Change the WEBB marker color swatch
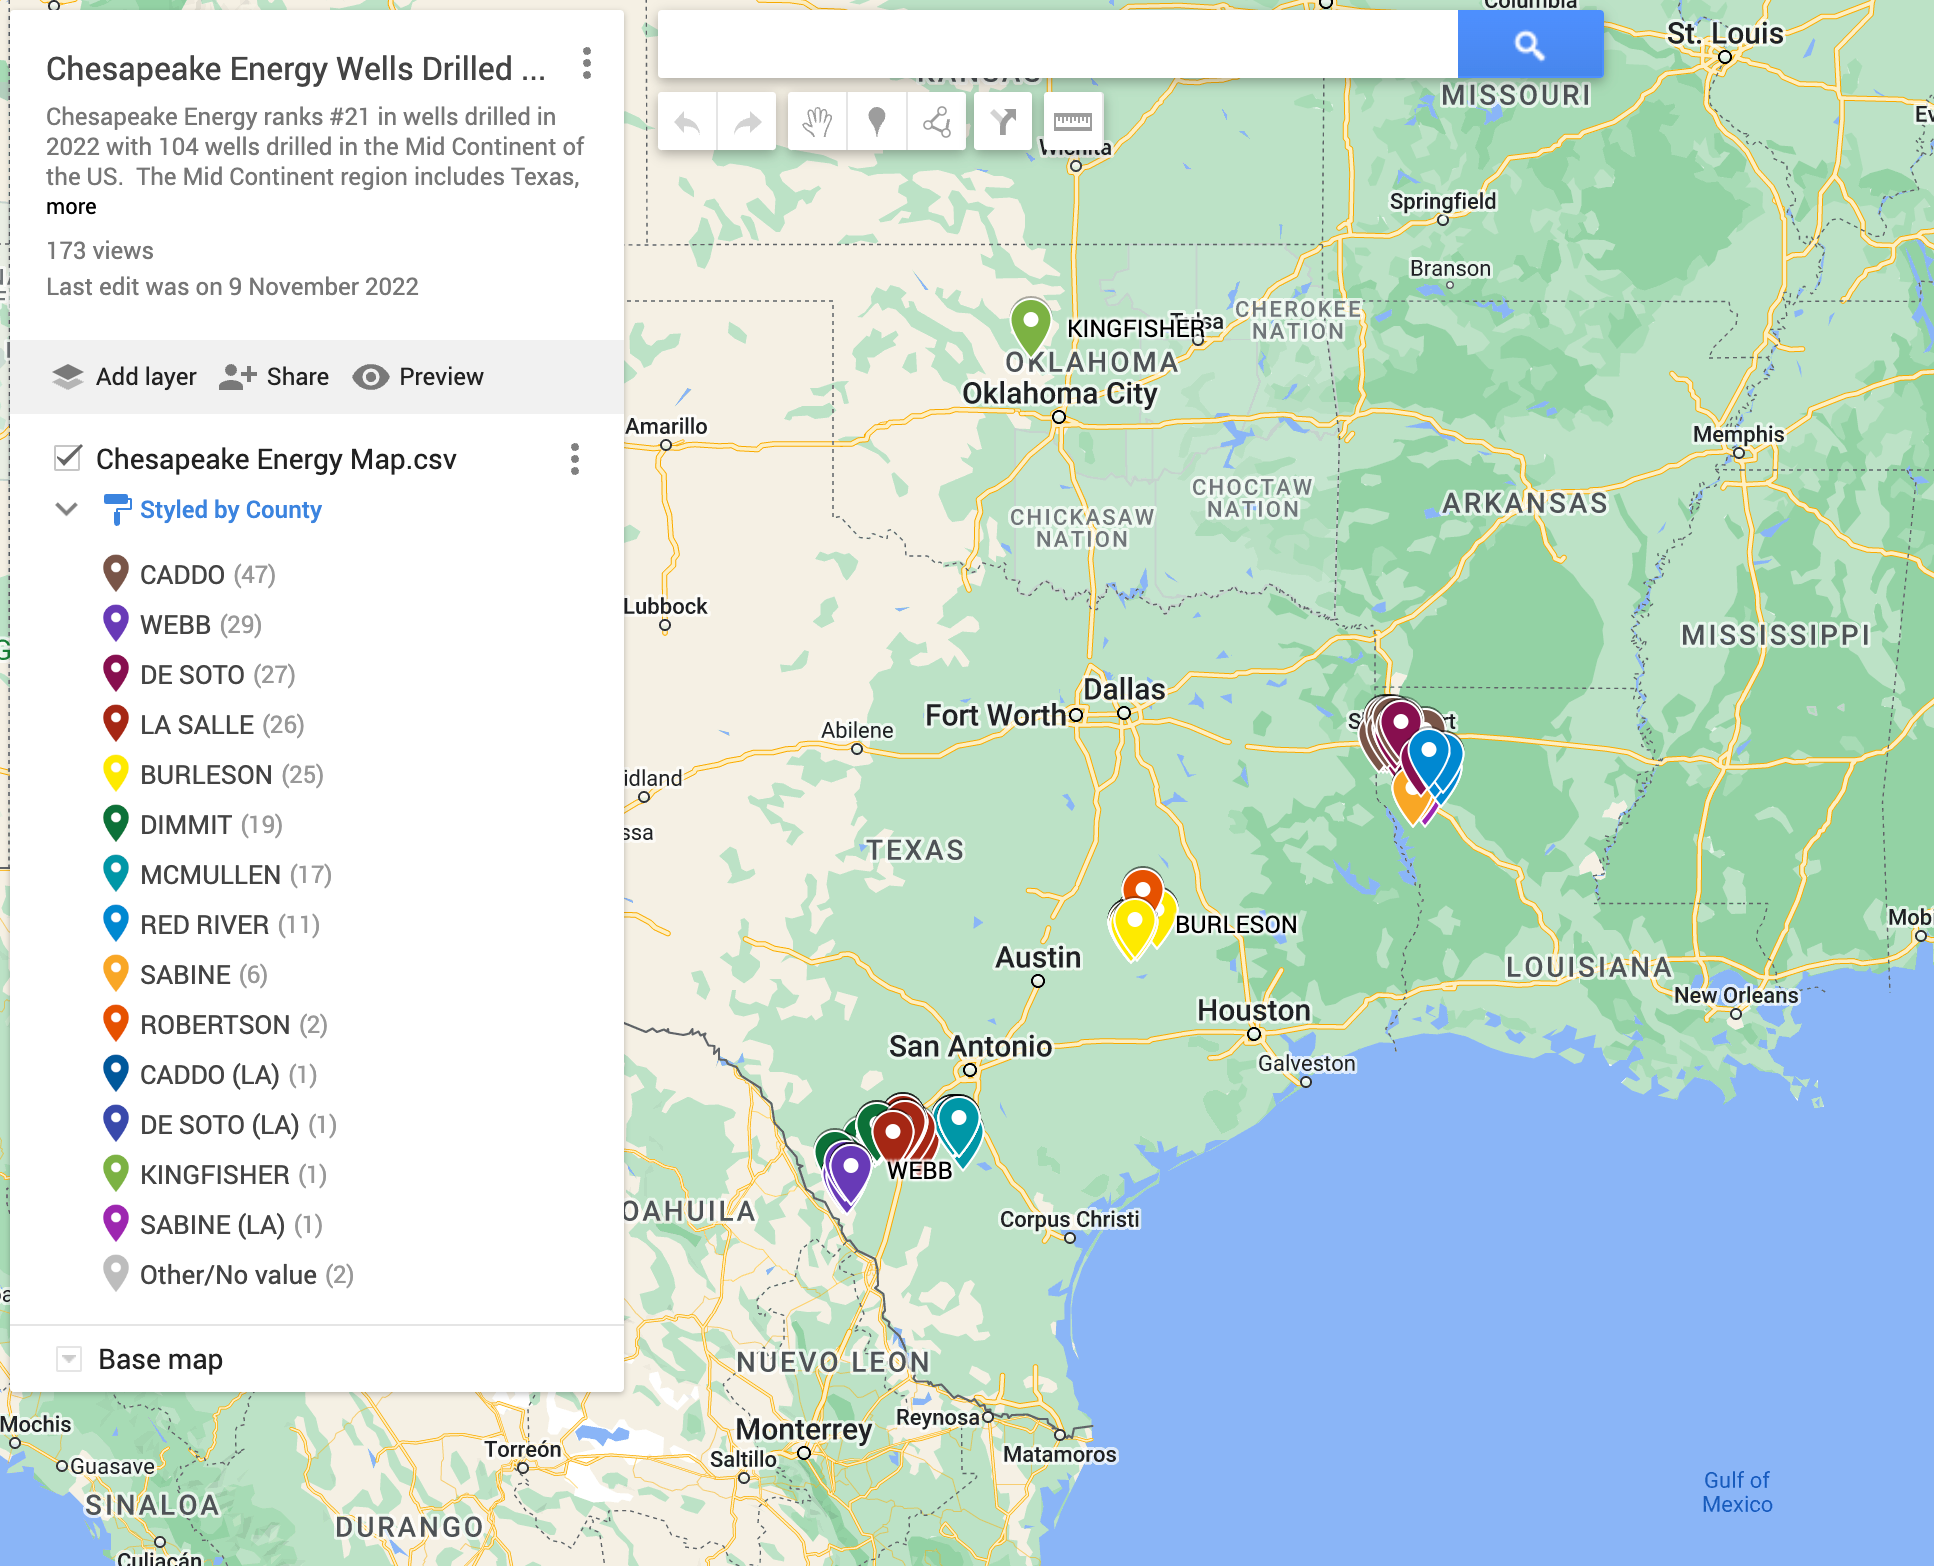 point(117,622)
